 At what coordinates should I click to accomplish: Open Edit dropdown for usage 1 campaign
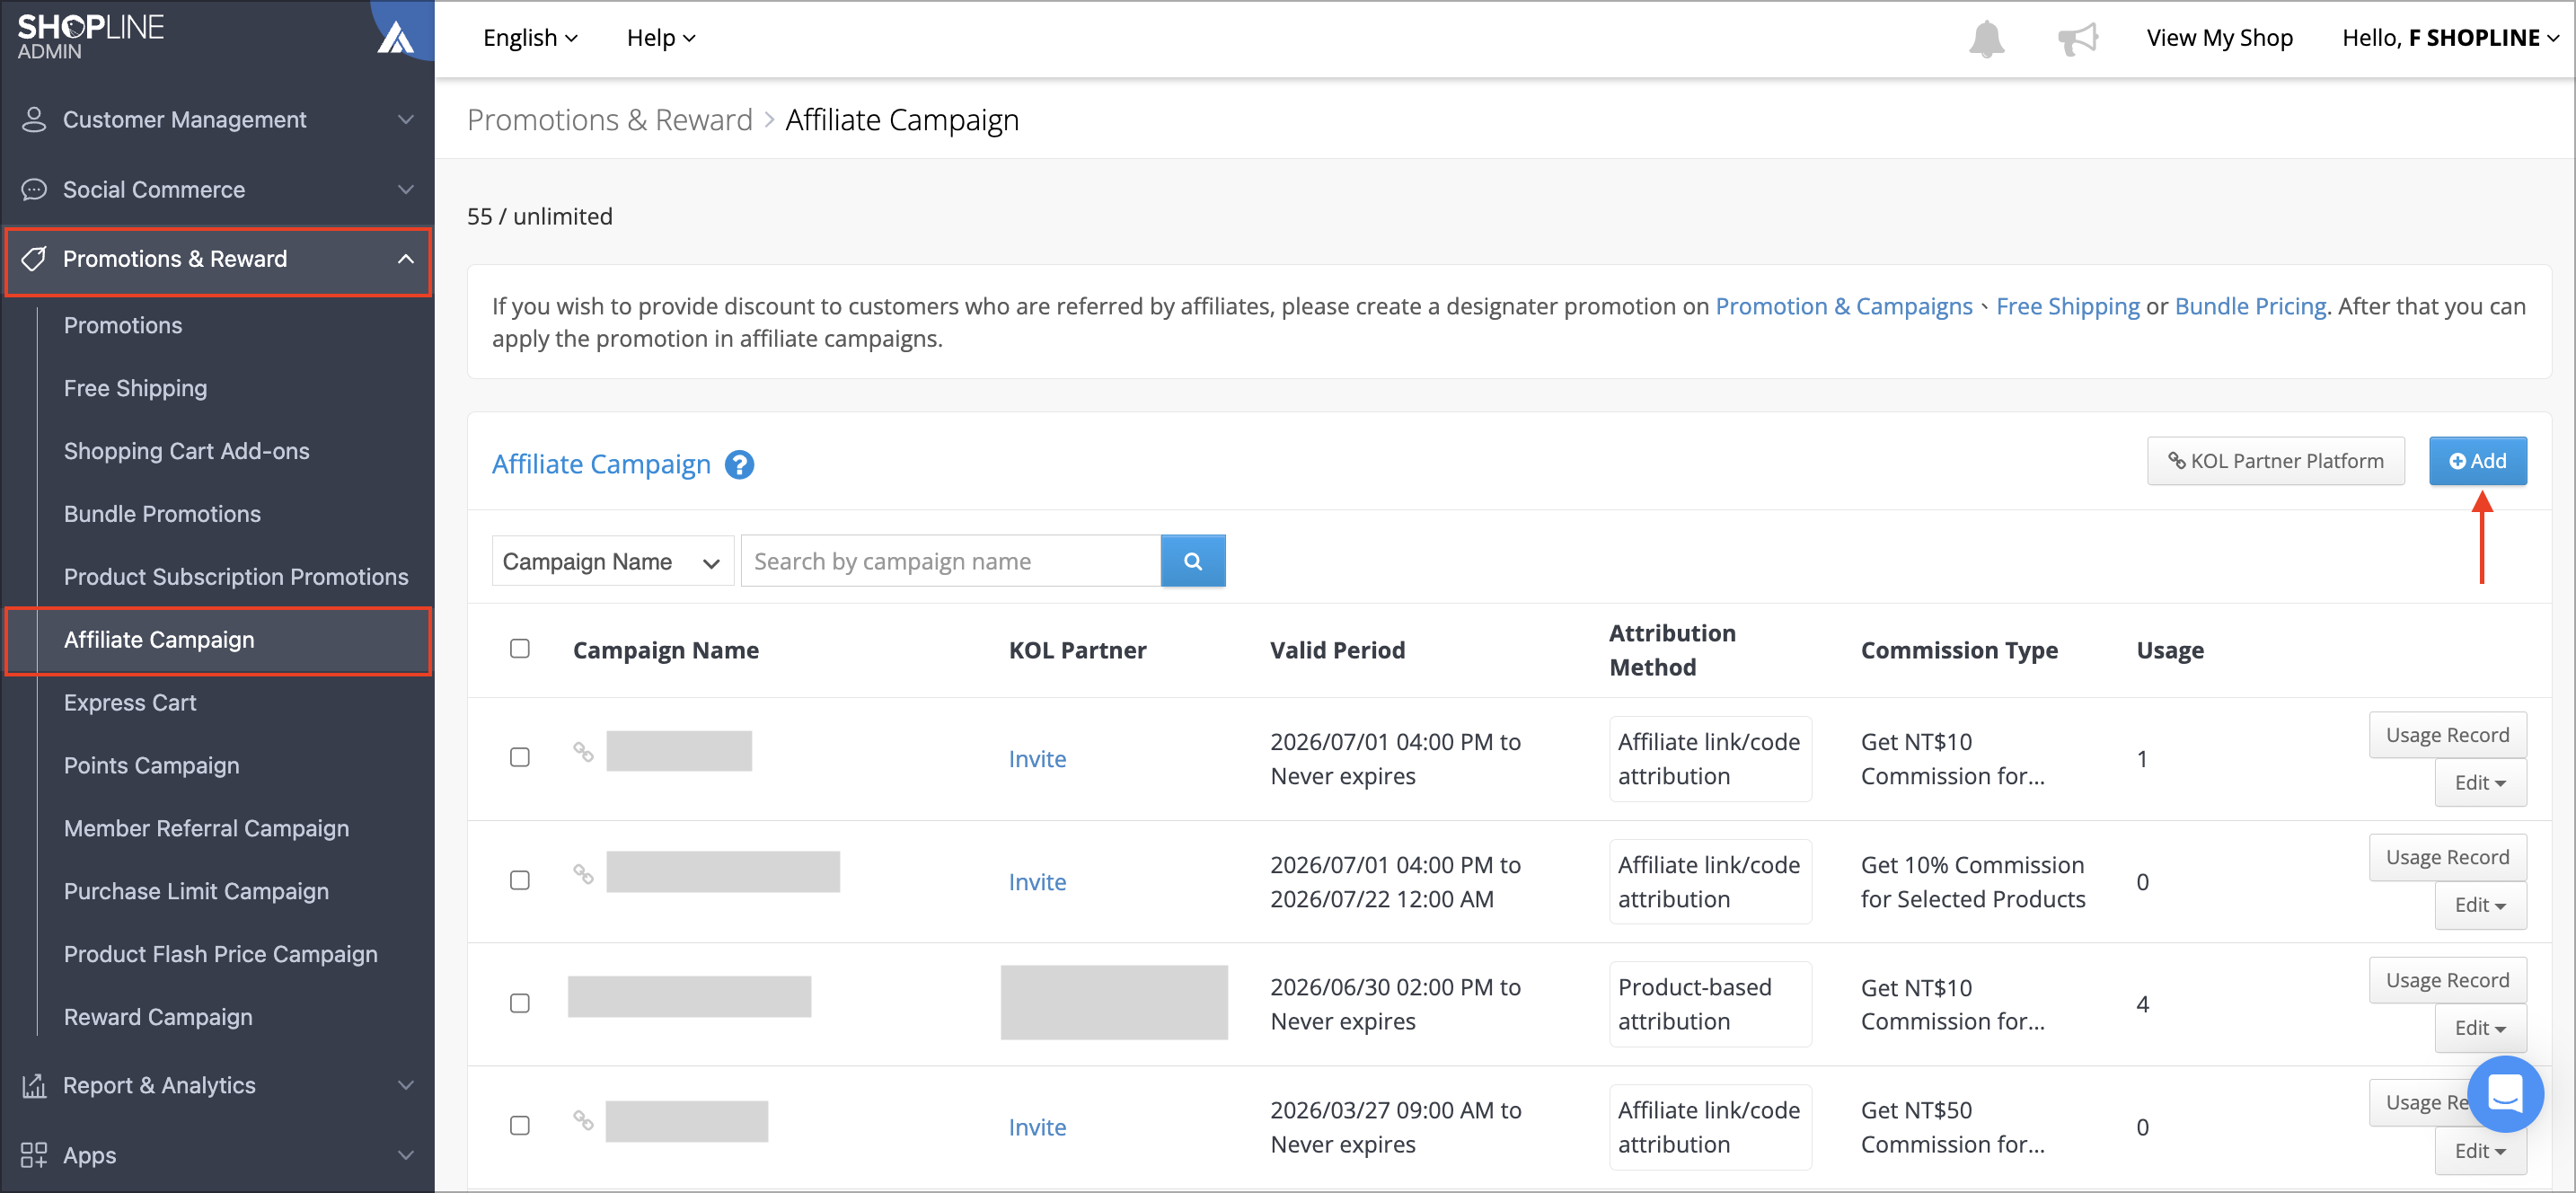click(2480, 783)
